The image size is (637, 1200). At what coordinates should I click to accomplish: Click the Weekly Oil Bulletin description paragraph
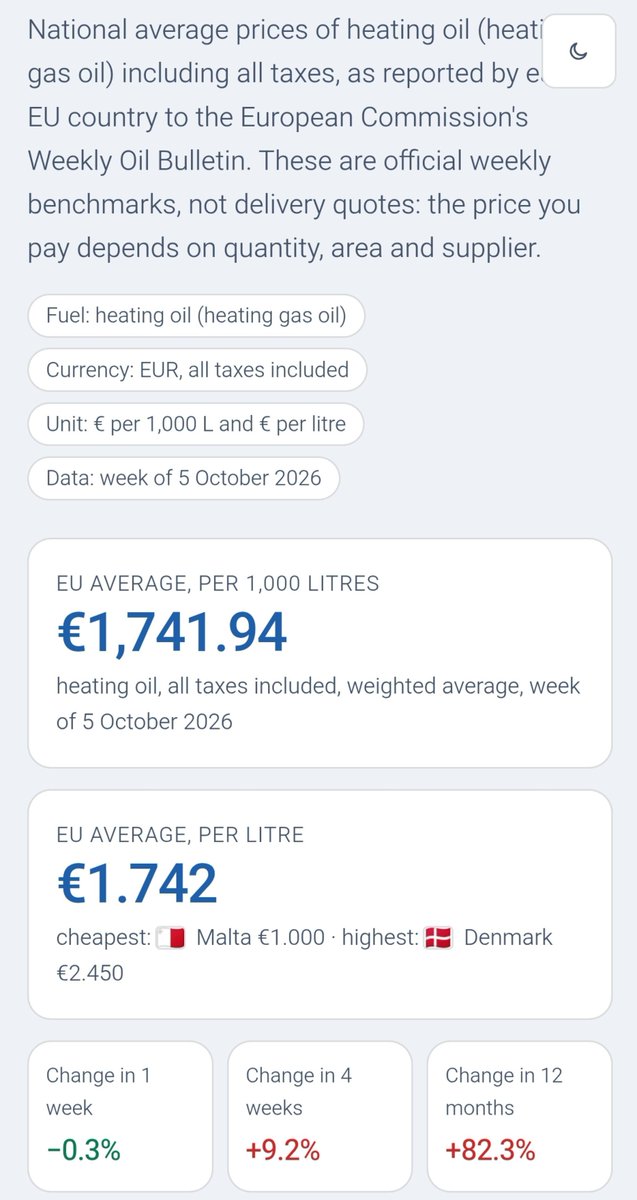(x=300, y=139)
